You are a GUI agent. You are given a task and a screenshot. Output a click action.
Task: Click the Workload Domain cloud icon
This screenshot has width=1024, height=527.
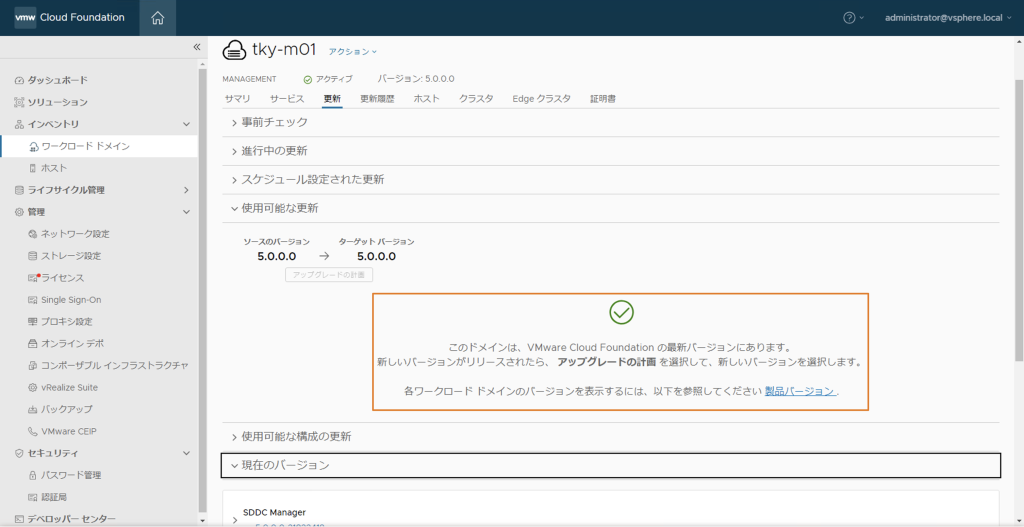pos(34,146)
